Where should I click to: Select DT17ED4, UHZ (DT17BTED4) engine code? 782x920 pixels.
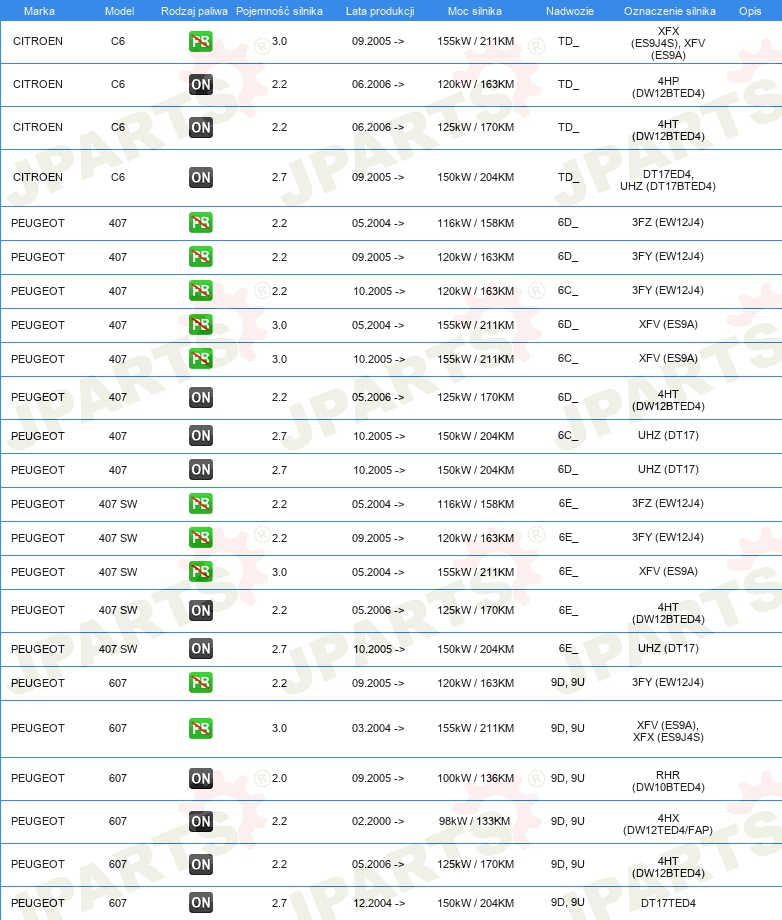coord(668,180)
